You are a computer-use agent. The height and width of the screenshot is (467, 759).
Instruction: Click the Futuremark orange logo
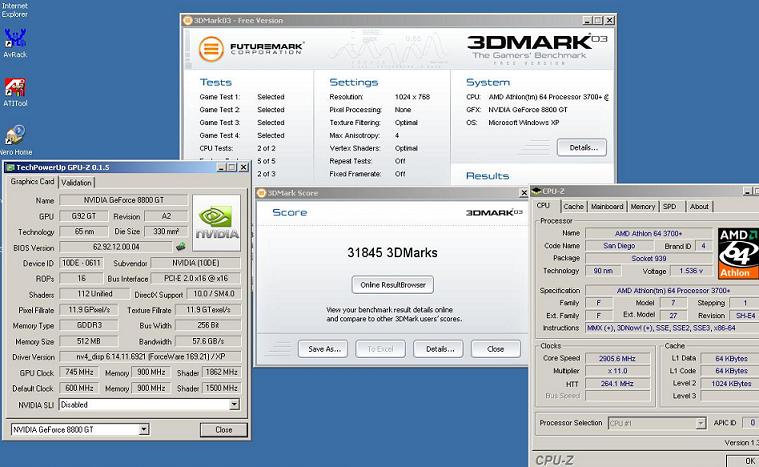coord(211,49)
